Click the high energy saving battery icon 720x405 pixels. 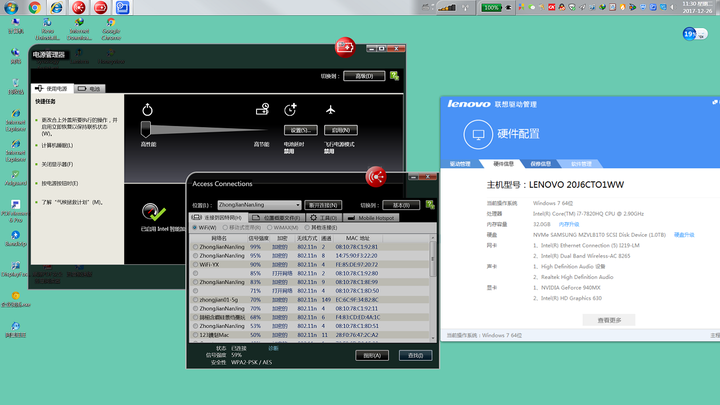click(x=262, y=109)
